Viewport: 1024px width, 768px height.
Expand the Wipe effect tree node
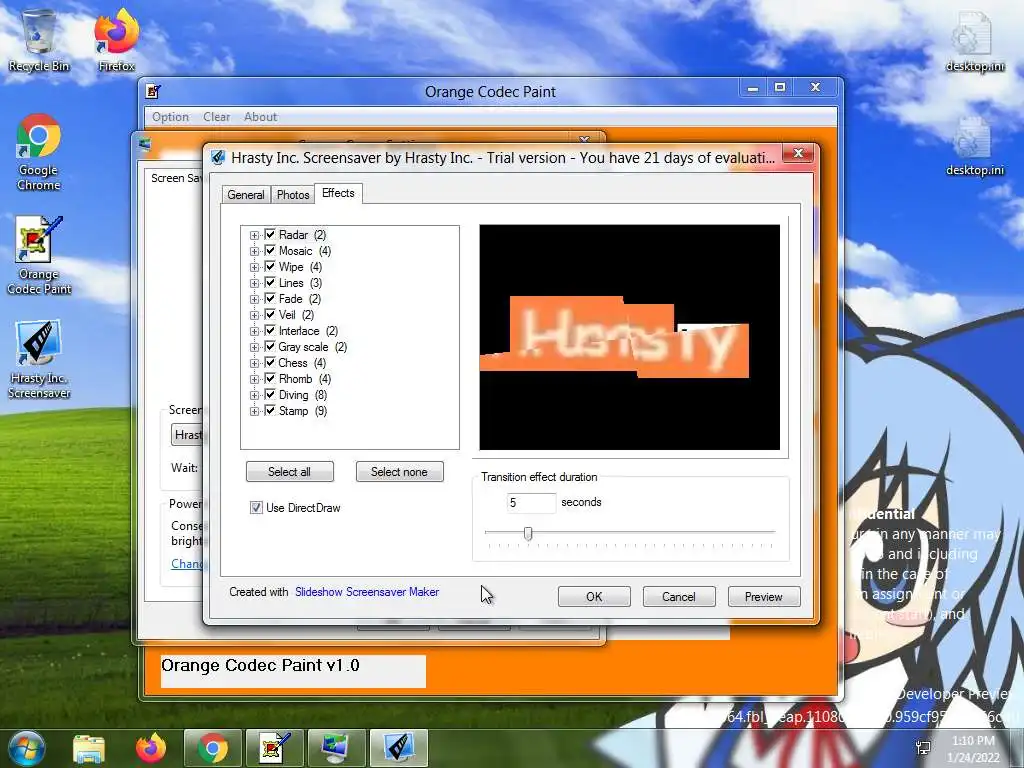coord(254,267)
